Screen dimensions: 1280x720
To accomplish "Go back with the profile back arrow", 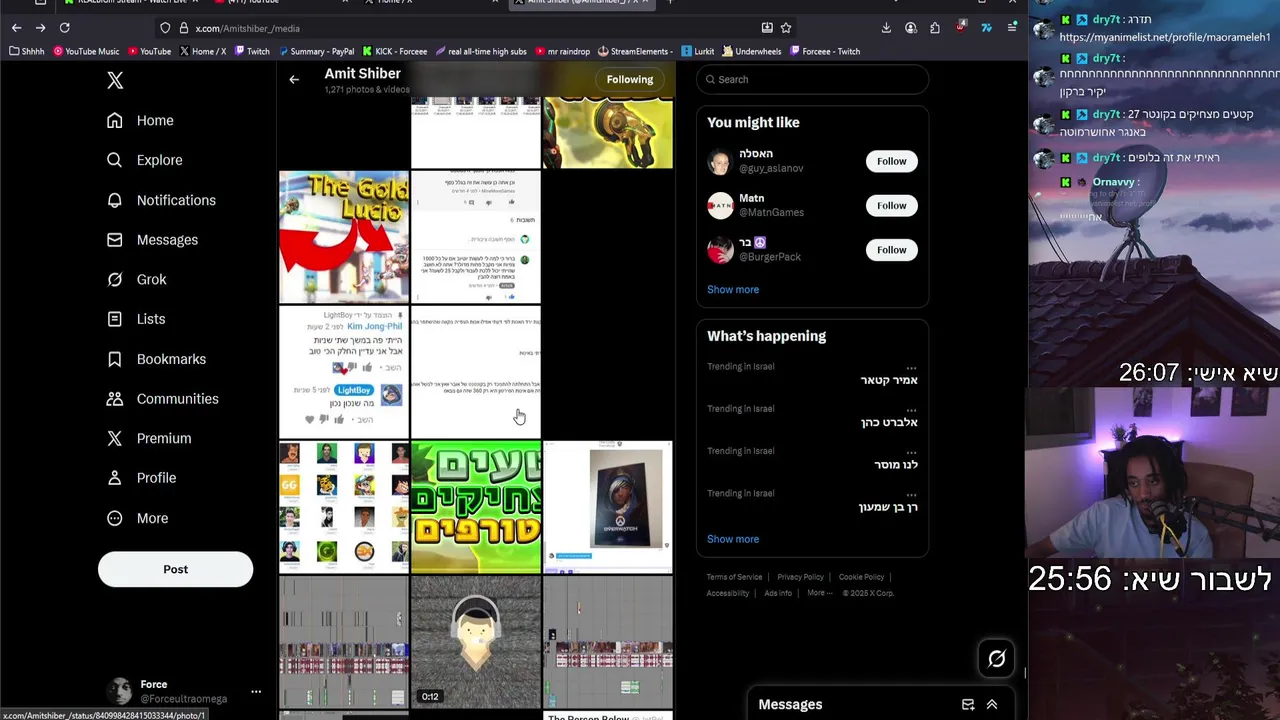I will [294, 79].
